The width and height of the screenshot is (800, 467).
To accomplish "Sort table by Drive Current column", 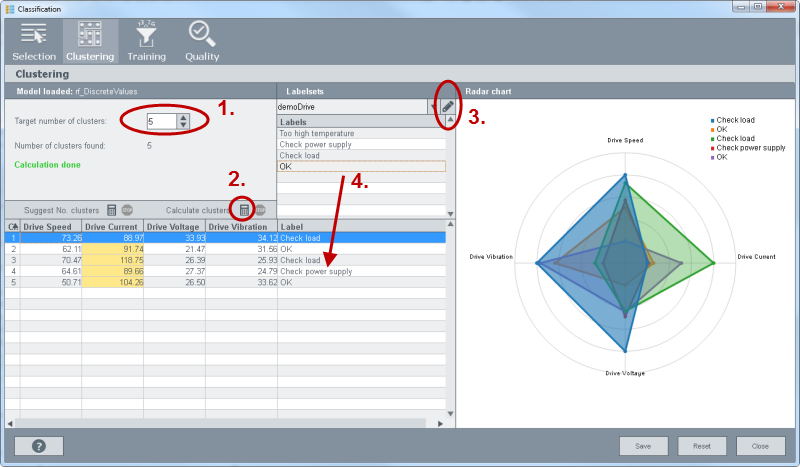I will [112, 227].
